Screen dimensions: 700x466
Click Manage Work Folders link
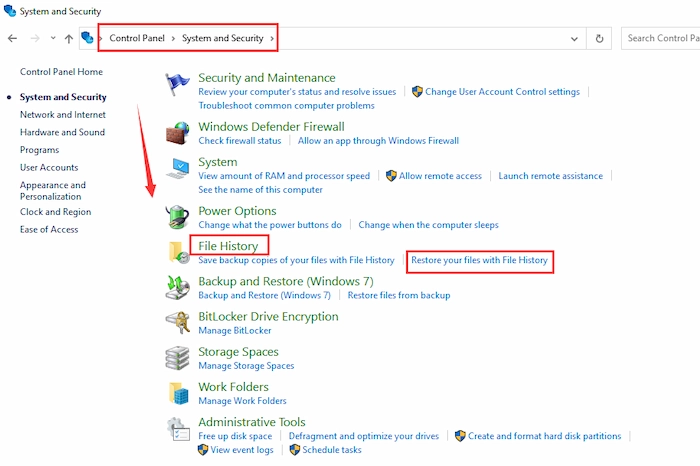[242, 401]
